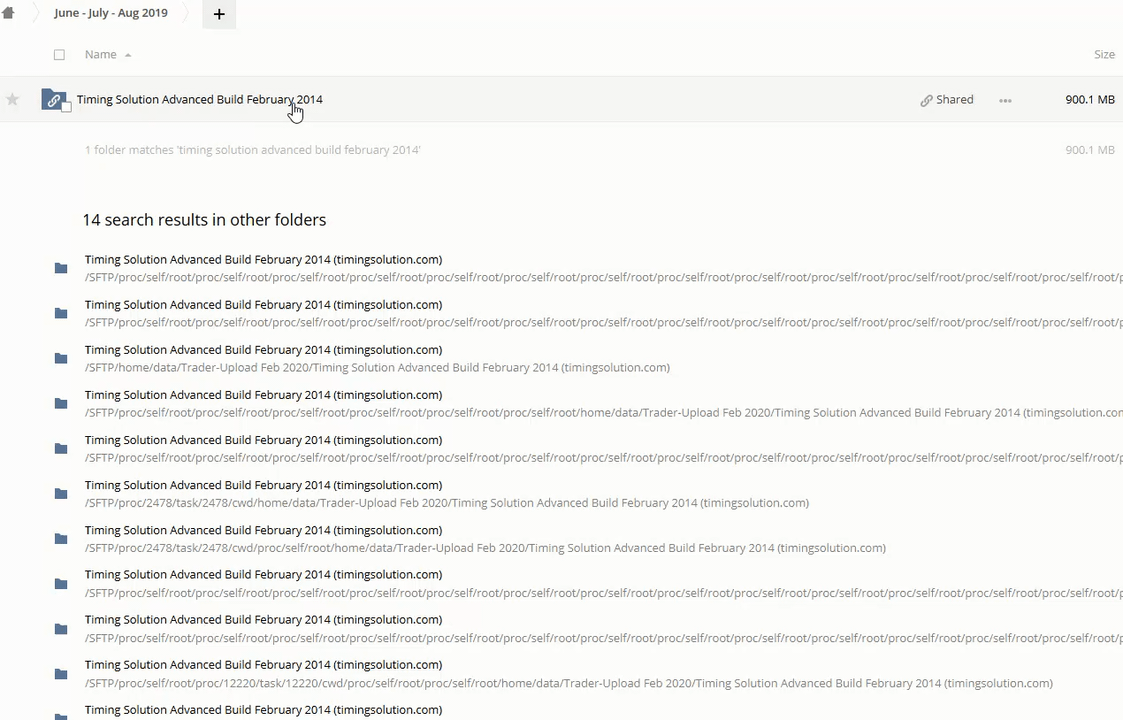Viewport: 1123px width, 720px height.
Task: Click the first search result's folder icon
Action: pos(61,268)
